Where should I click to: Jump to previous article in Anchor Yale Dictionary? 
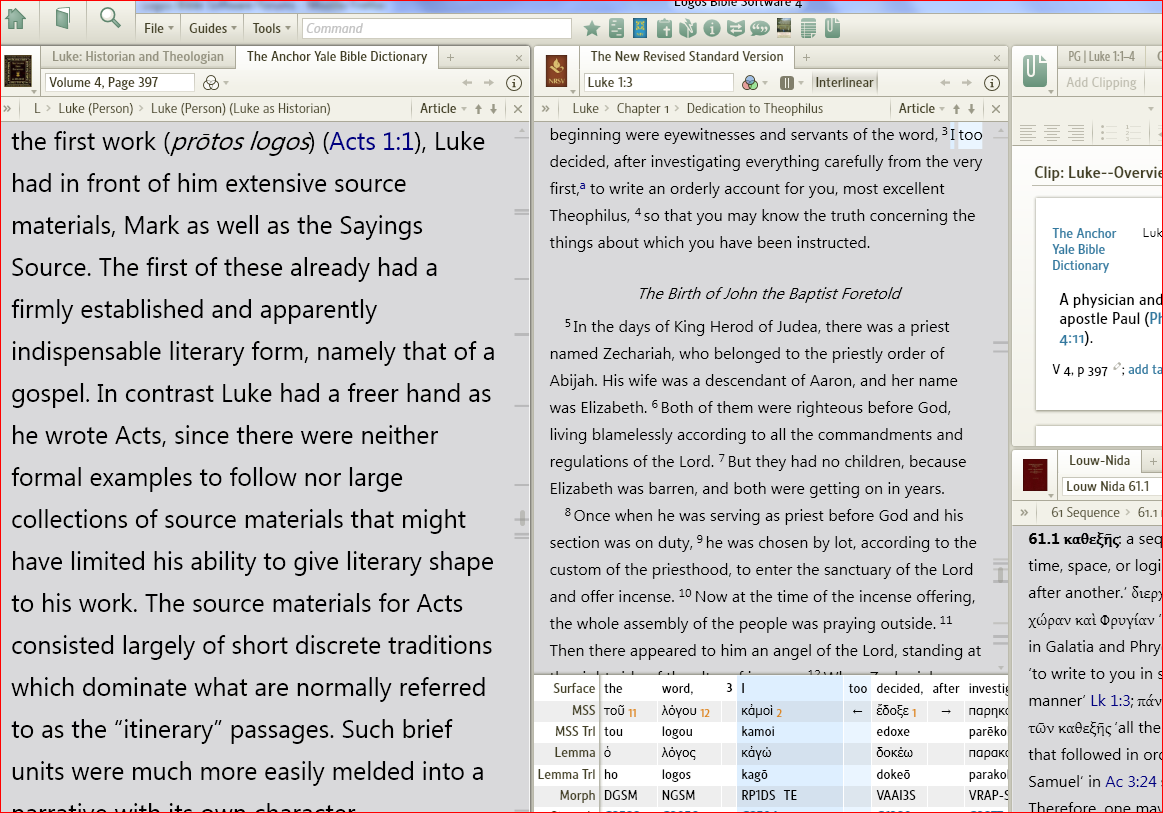coord(478,109)
